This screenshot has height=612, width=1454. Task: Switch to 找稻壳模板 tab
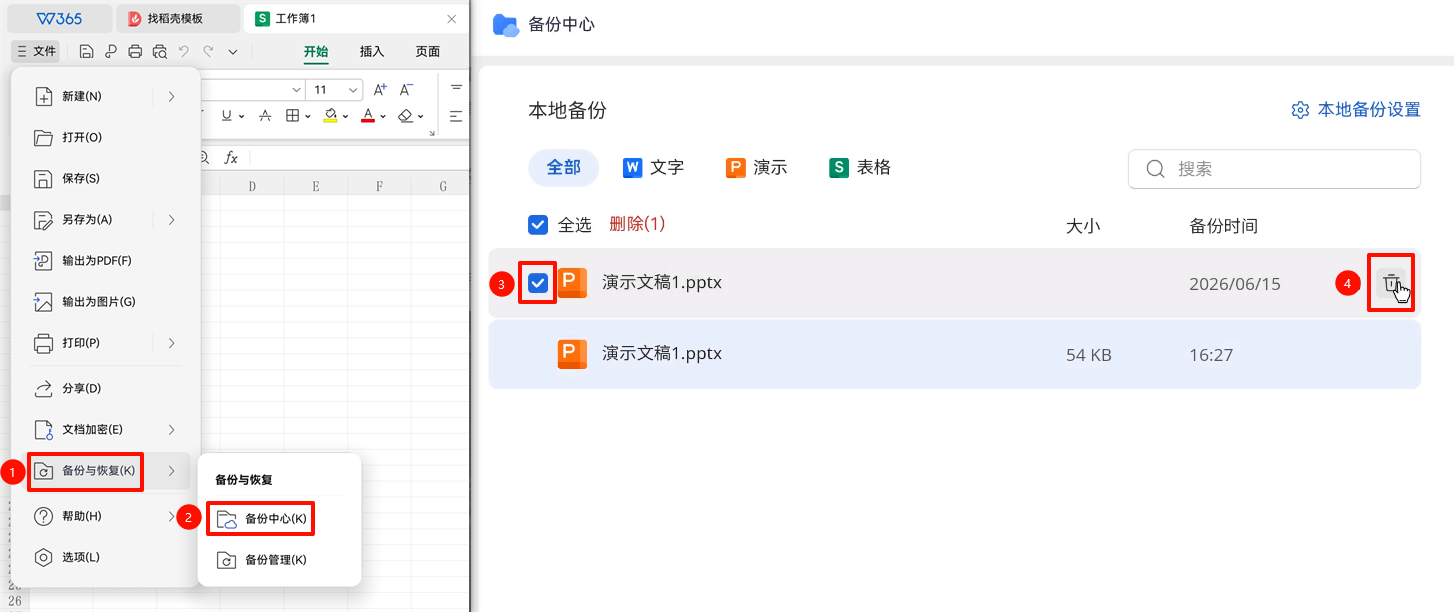[x=178, y=19]
